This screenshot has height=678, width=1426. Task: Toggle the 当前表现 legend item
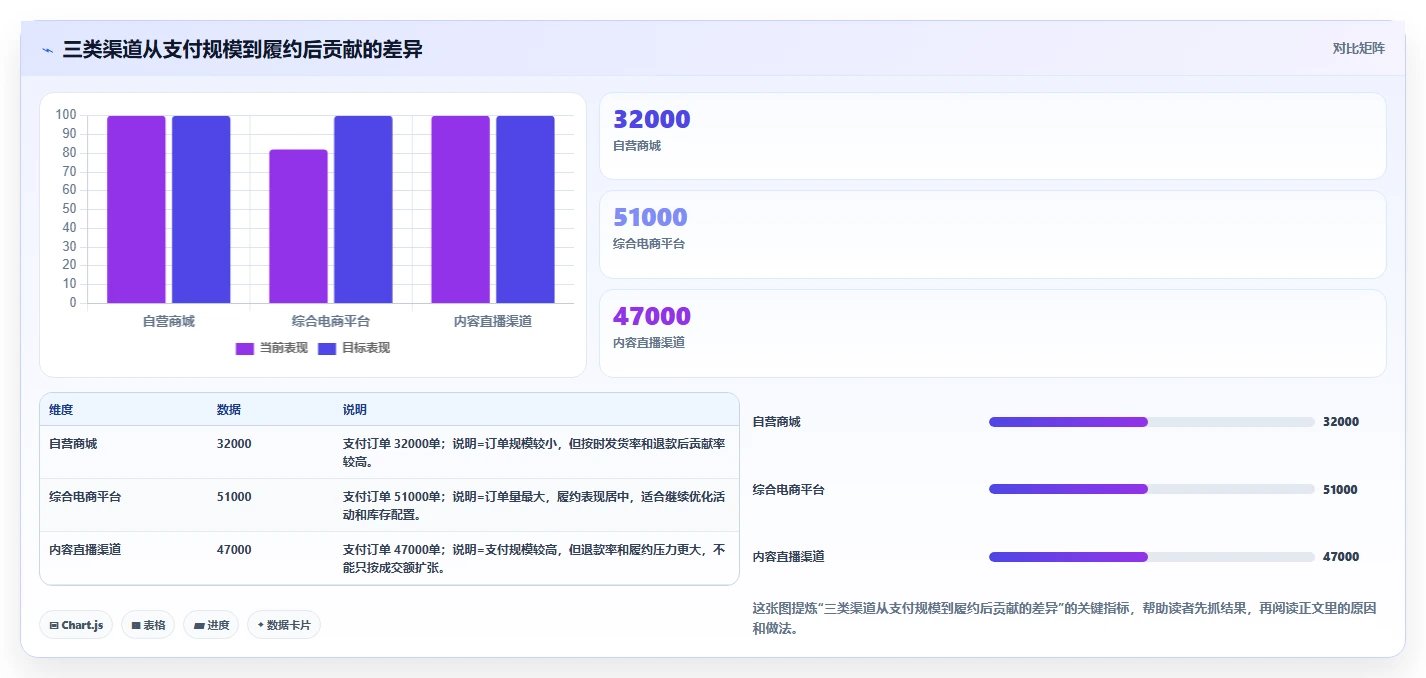coord(272,348)
